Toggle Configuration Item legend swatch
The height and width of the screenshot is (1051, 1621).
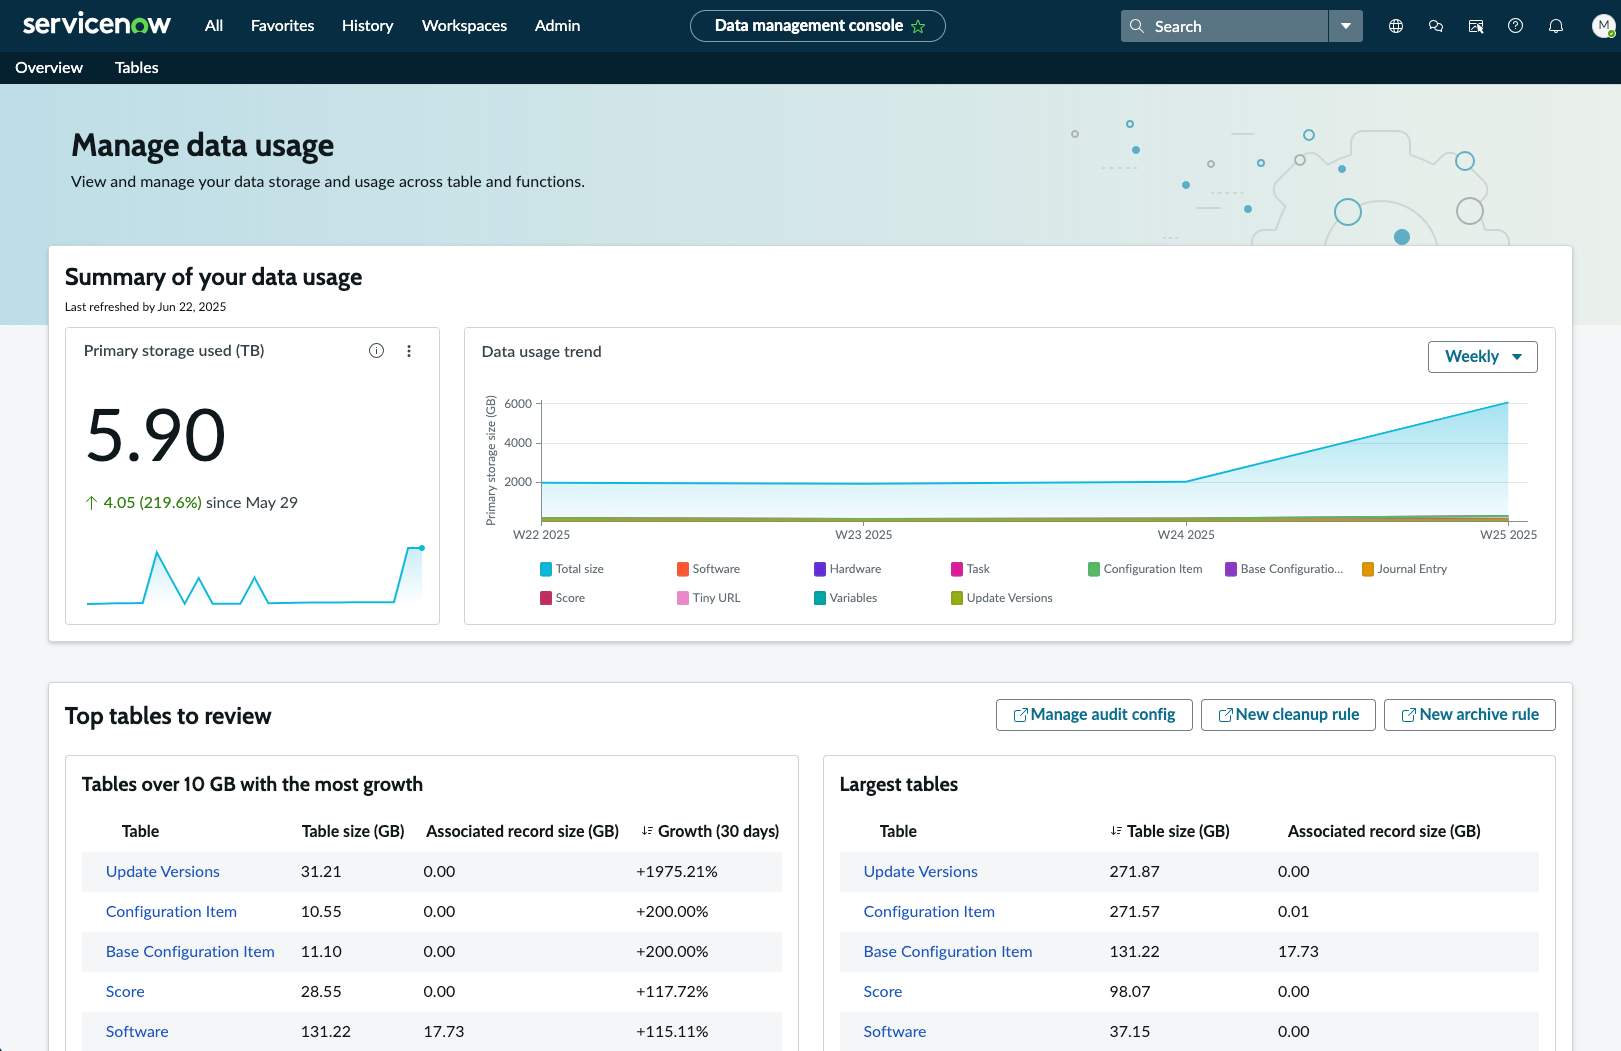point(1094,569)
